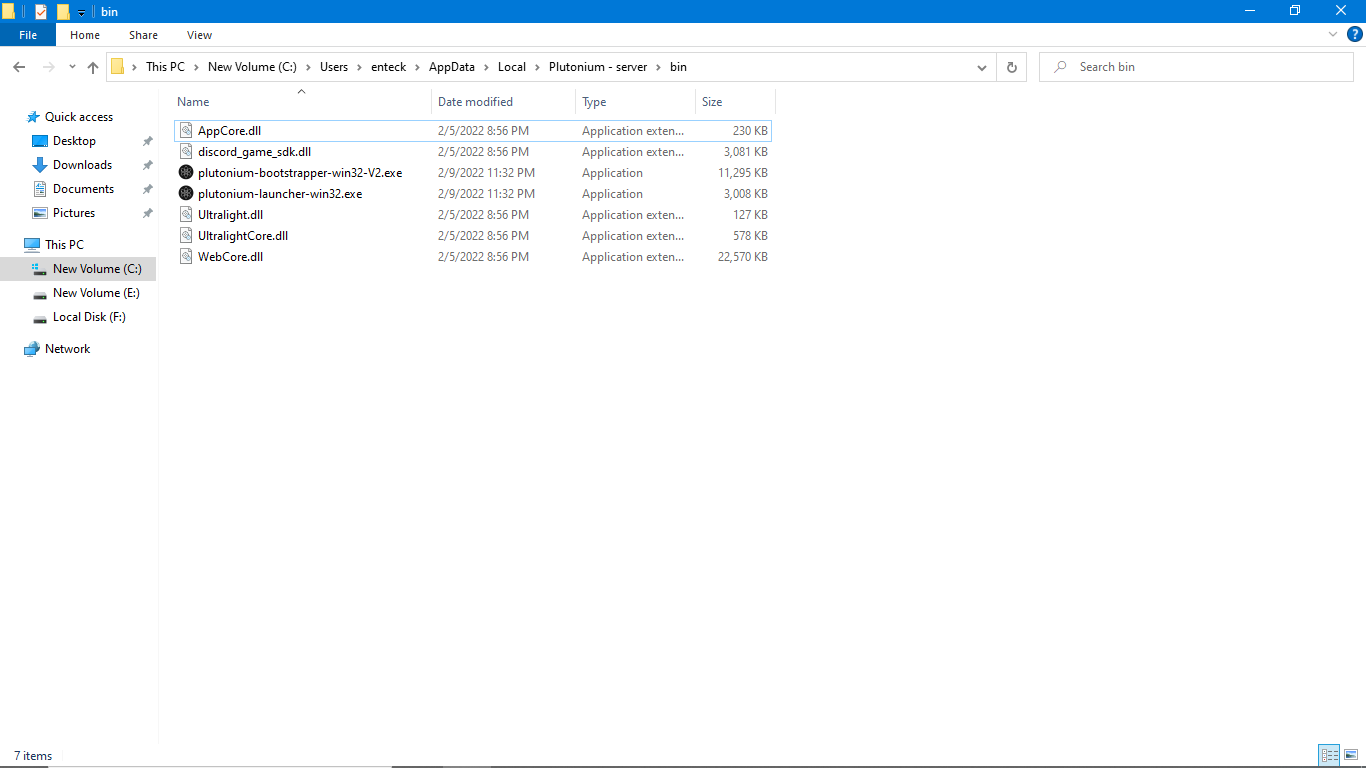Switch to large icons view
The image size is (1366, 768).
(1351, 756)
